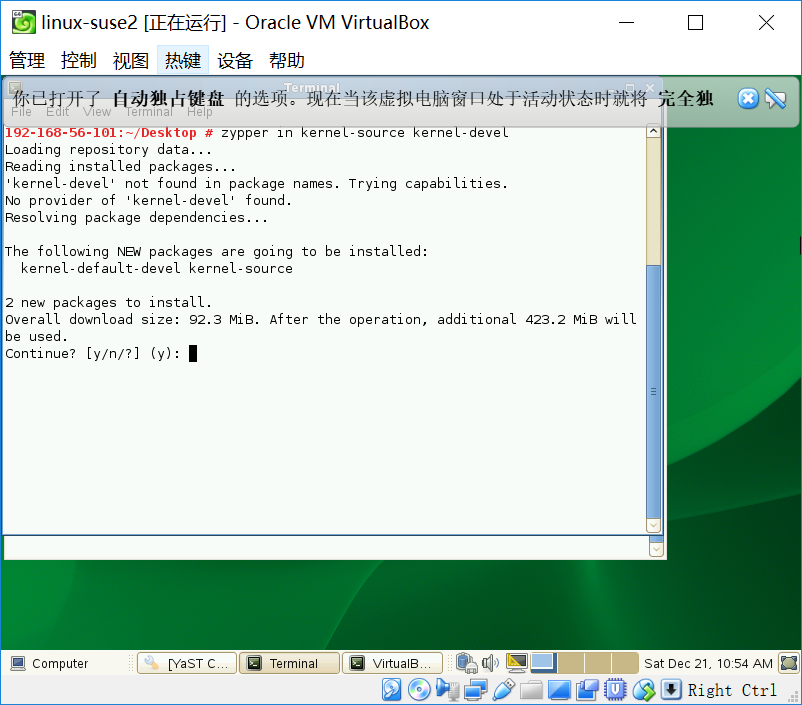Click the YaST wrench icon on the taskbar button

coord(151,663)
